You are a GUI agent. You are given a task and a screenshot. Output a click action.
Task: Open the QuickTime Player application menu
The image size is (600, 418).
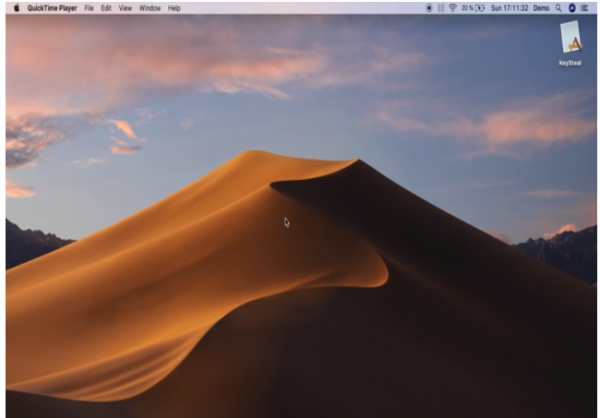pyautogui.click(x=52, y=8)
